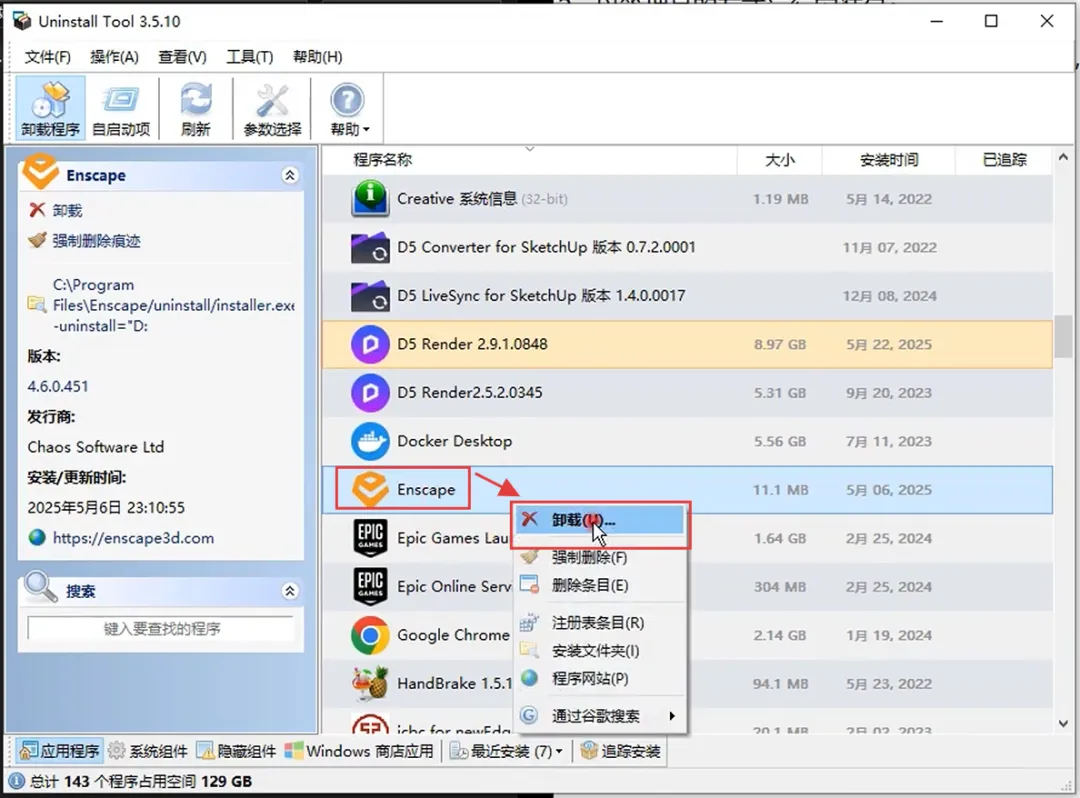1080x798 pixels.
Task: Open the 工具(T) menu
Action: [x=249, y=57]
